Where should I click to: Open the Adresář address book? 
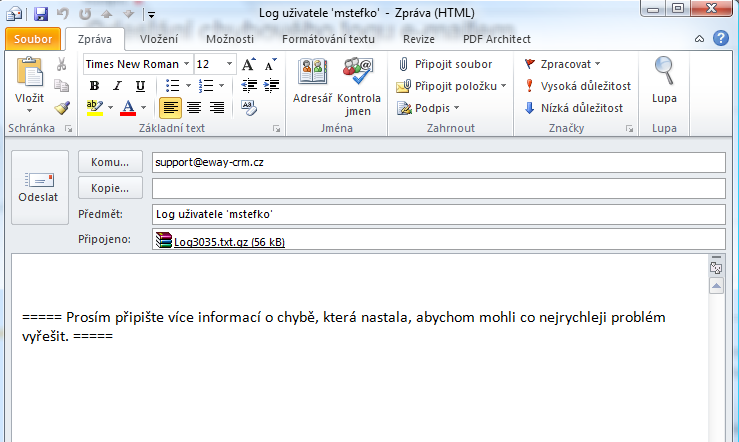coord(312,81)
